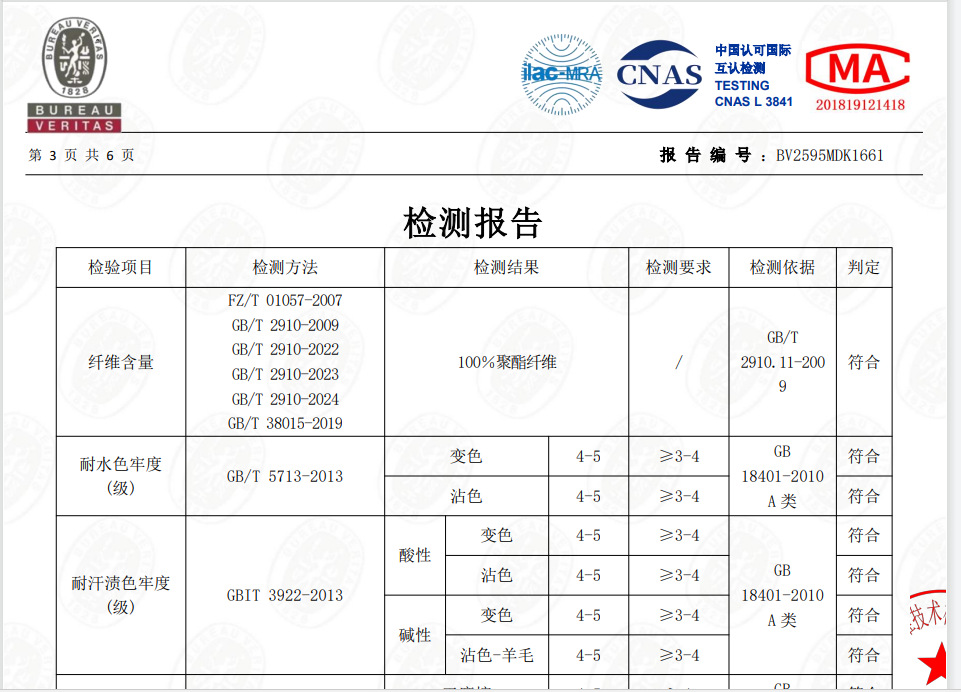The height and width of the screenshot is (692, 961).
Task: Click '符合' verdict for 碱性 变色
Action: pos(864,615)
